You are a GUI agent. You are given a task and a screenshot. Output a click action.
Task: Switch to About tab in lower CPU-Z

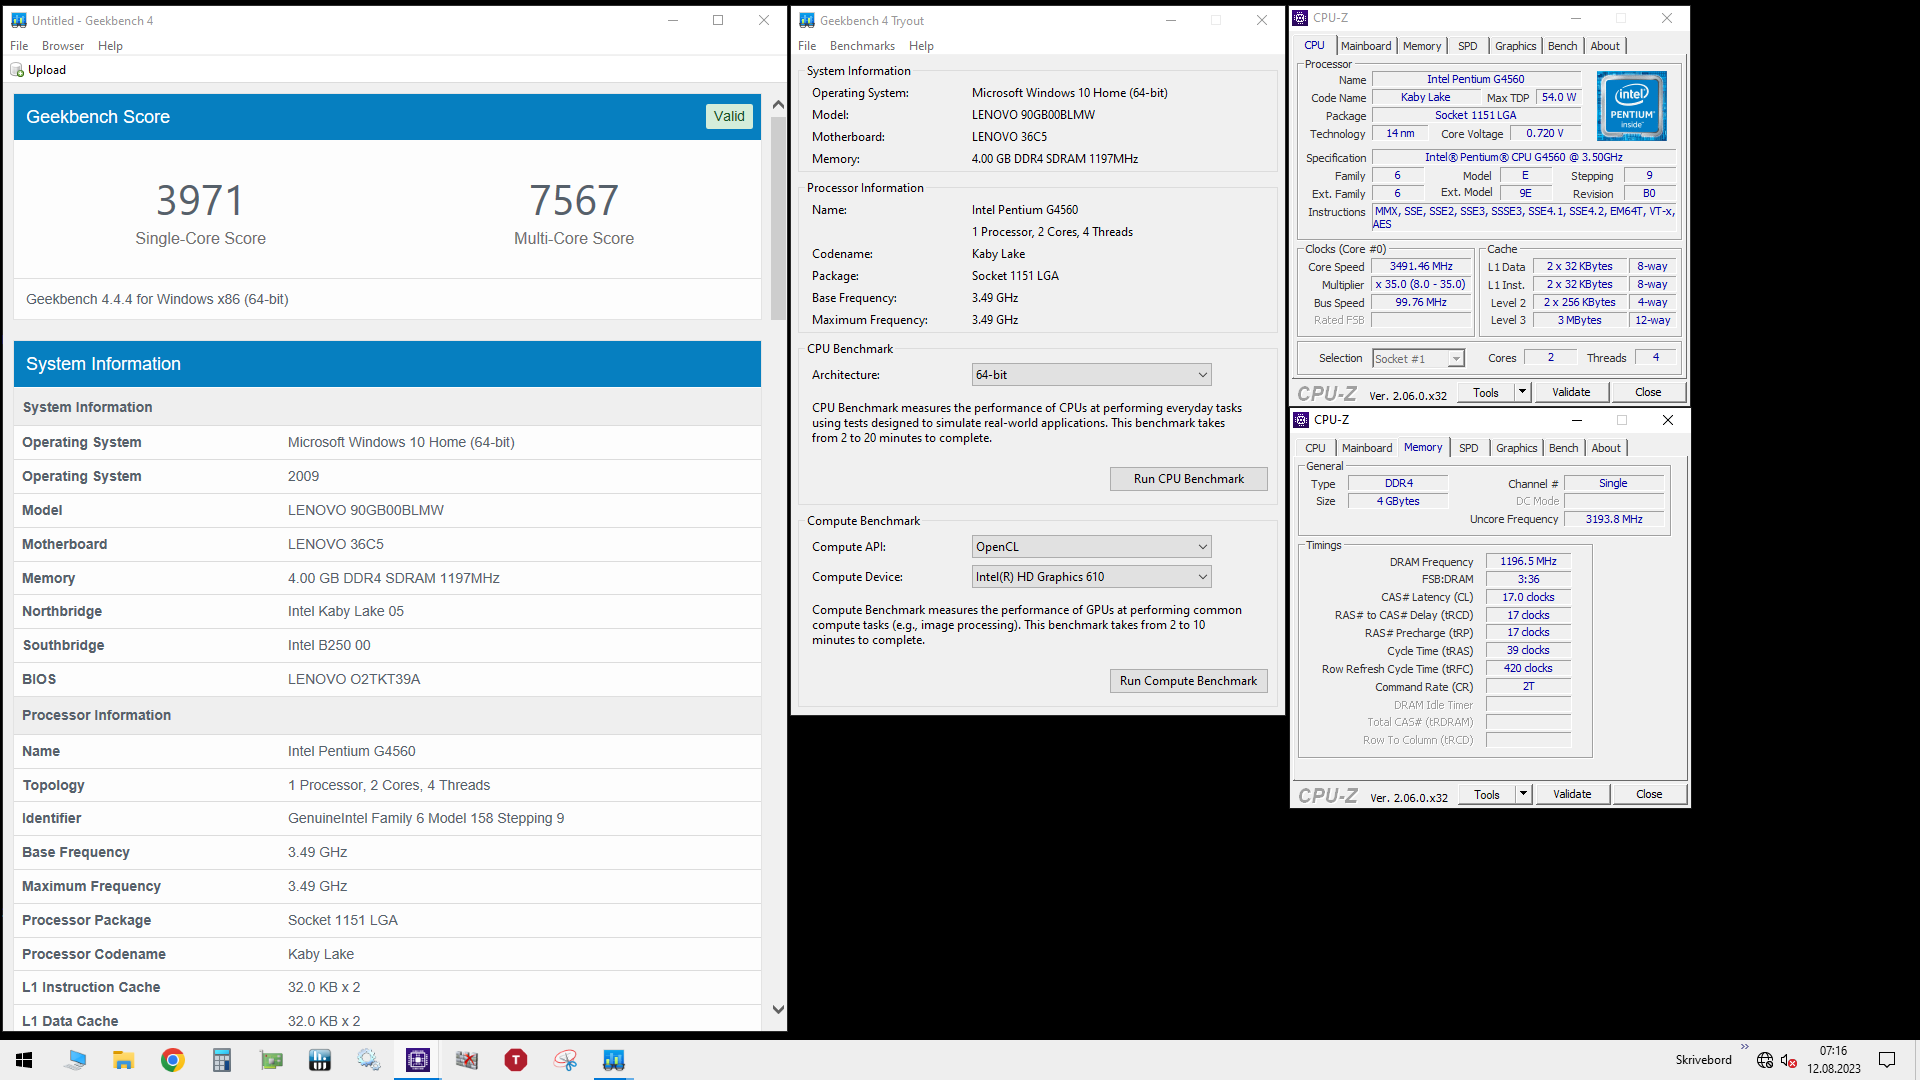tap(1606, 448)
